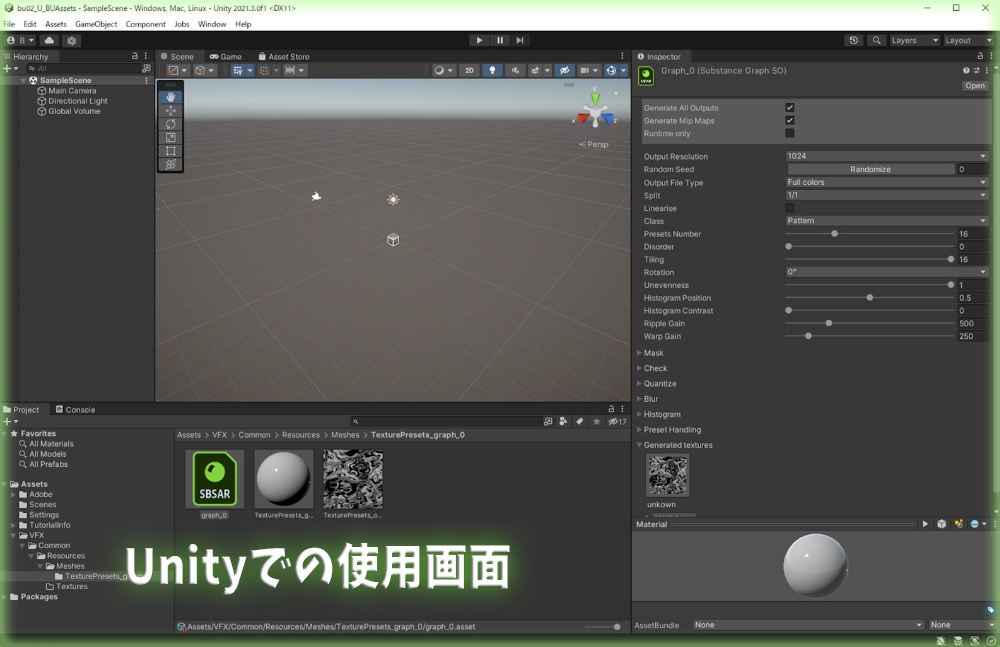Select the TexturePresets sphere thumbnail in Project
The image size is (1000, 647).
point(282,478)
